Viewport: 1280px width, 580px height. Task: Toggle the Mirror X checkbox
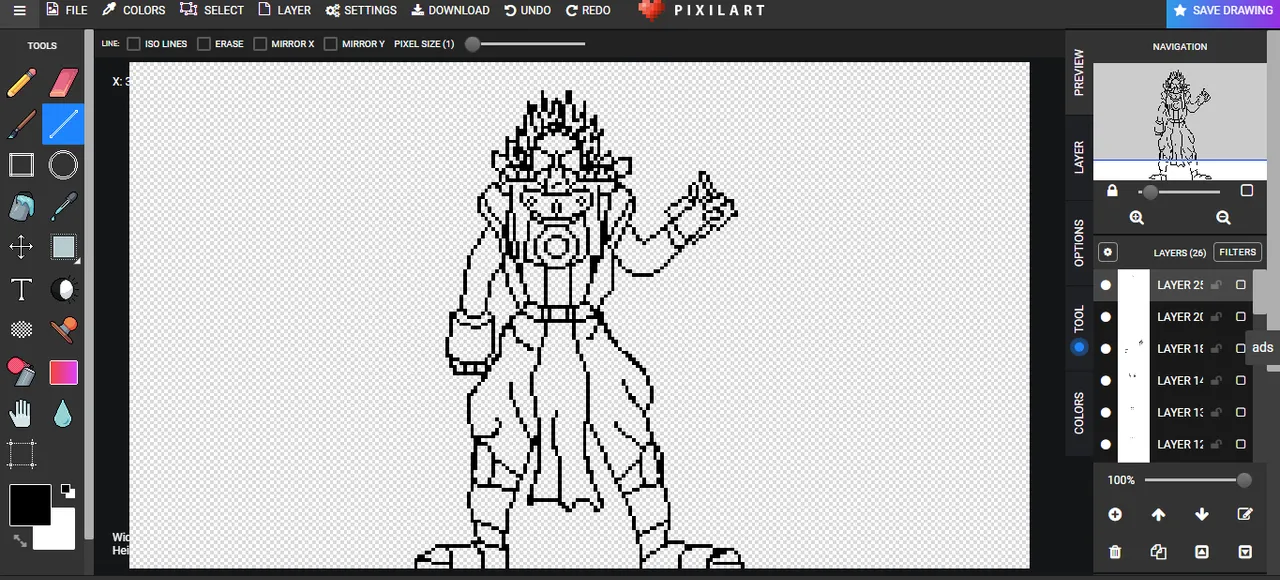(260, 44)
